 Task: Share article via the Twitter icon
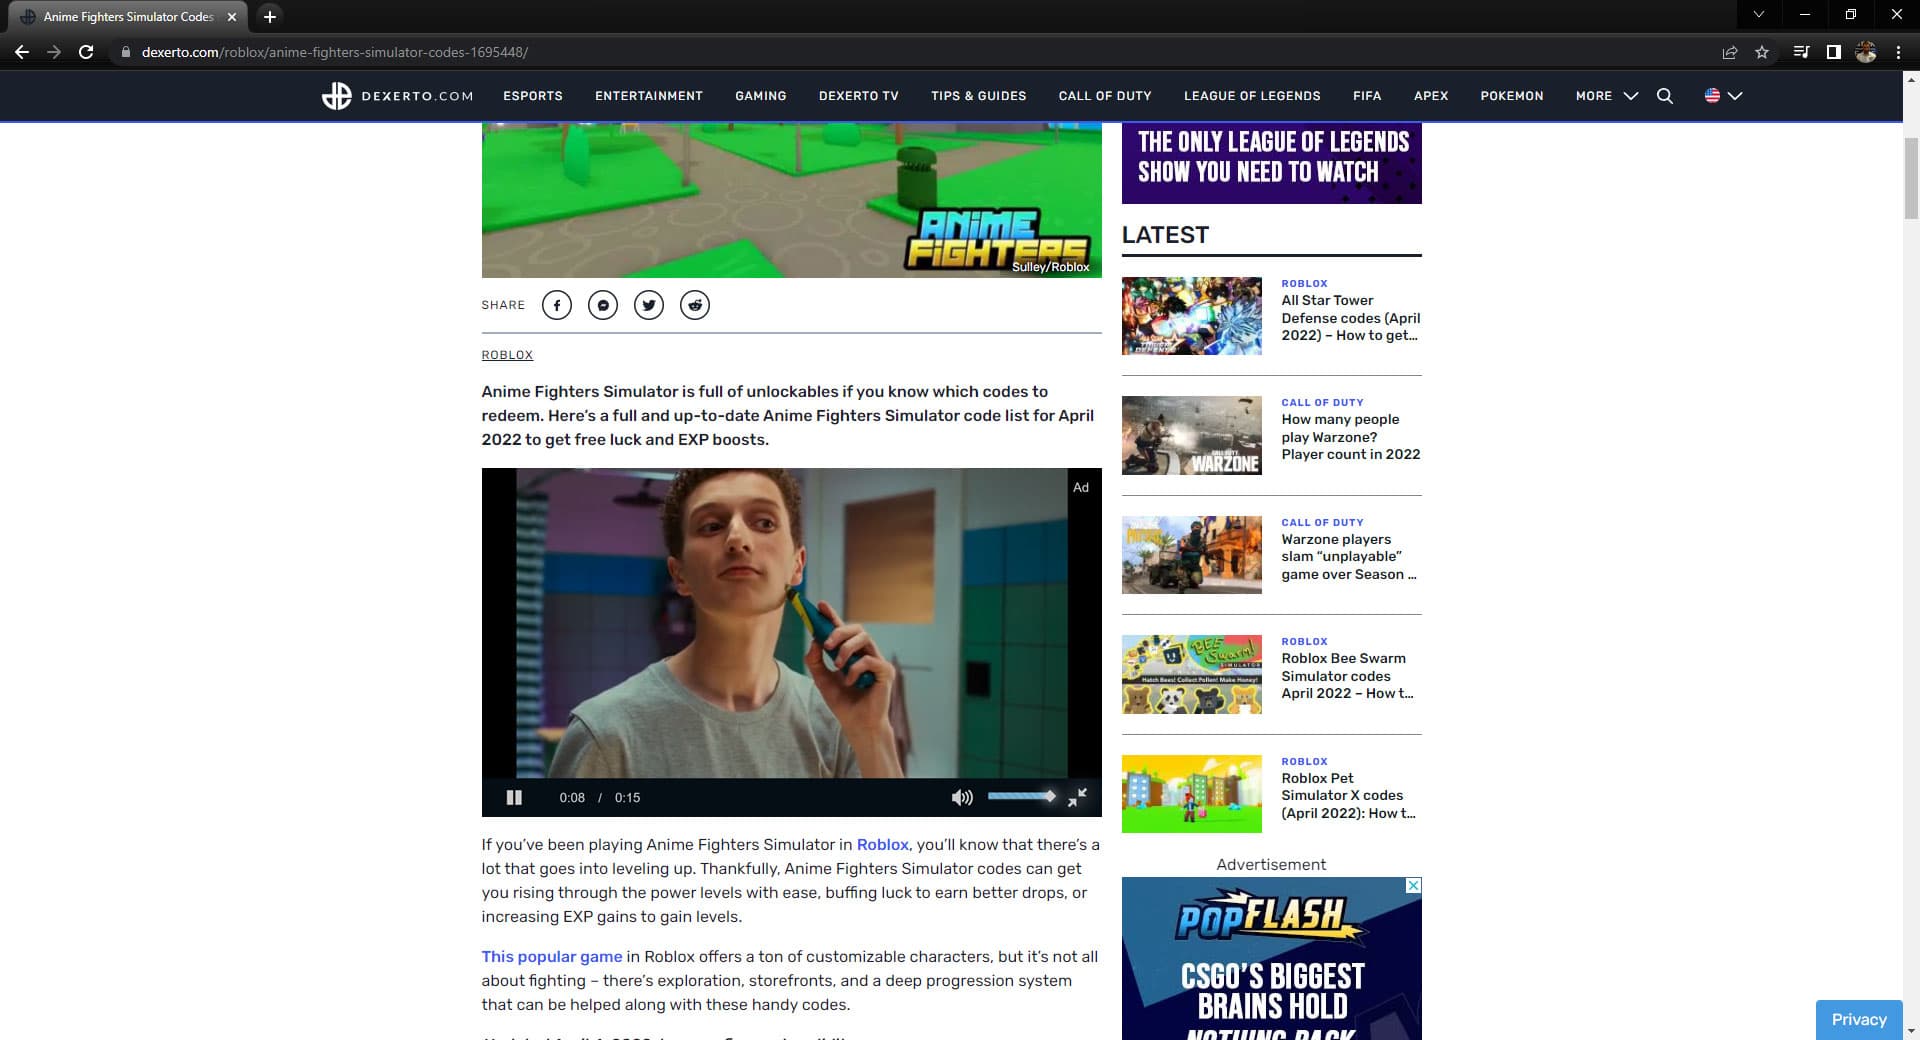(649, 305)
